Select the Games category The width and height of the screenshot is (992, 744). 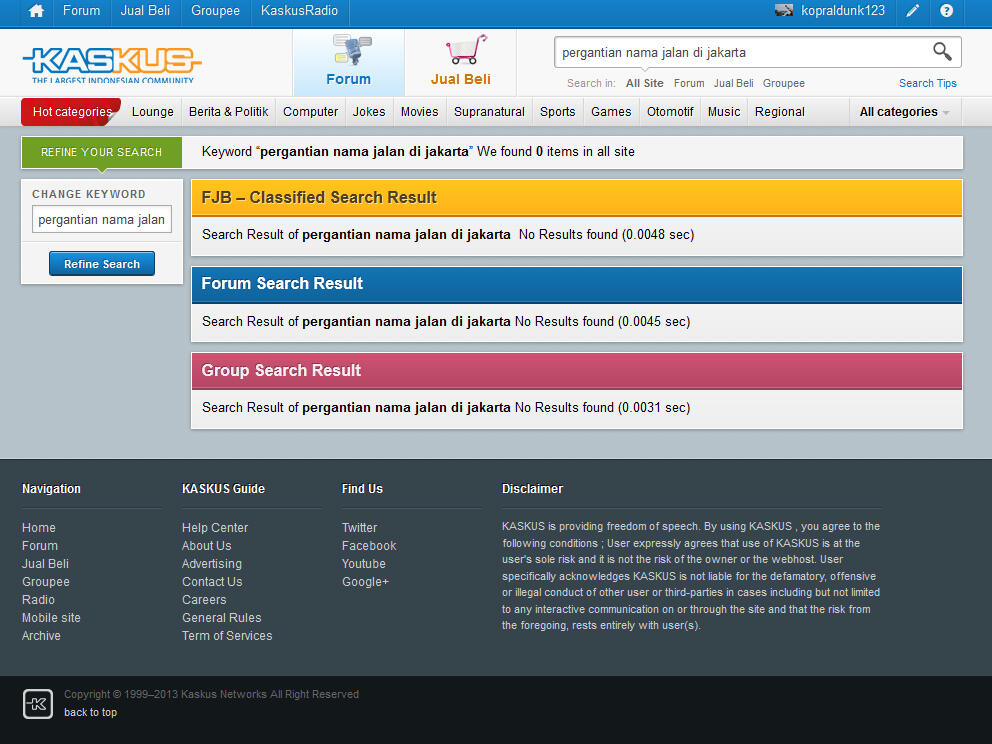click(611, 112)
